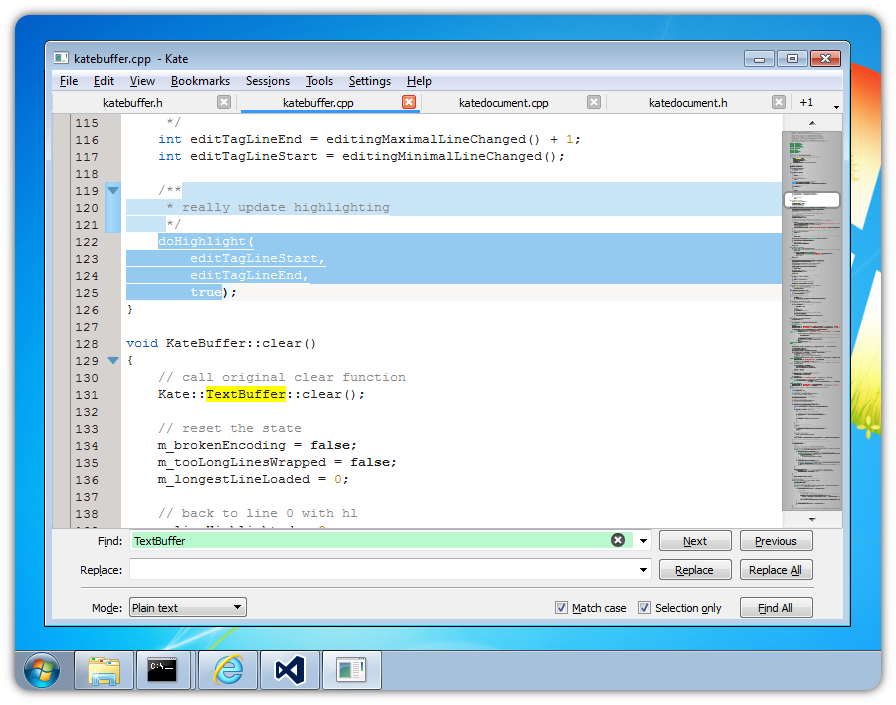
Task: Click the "call original clear function" comment
Action: pos(282,377)
